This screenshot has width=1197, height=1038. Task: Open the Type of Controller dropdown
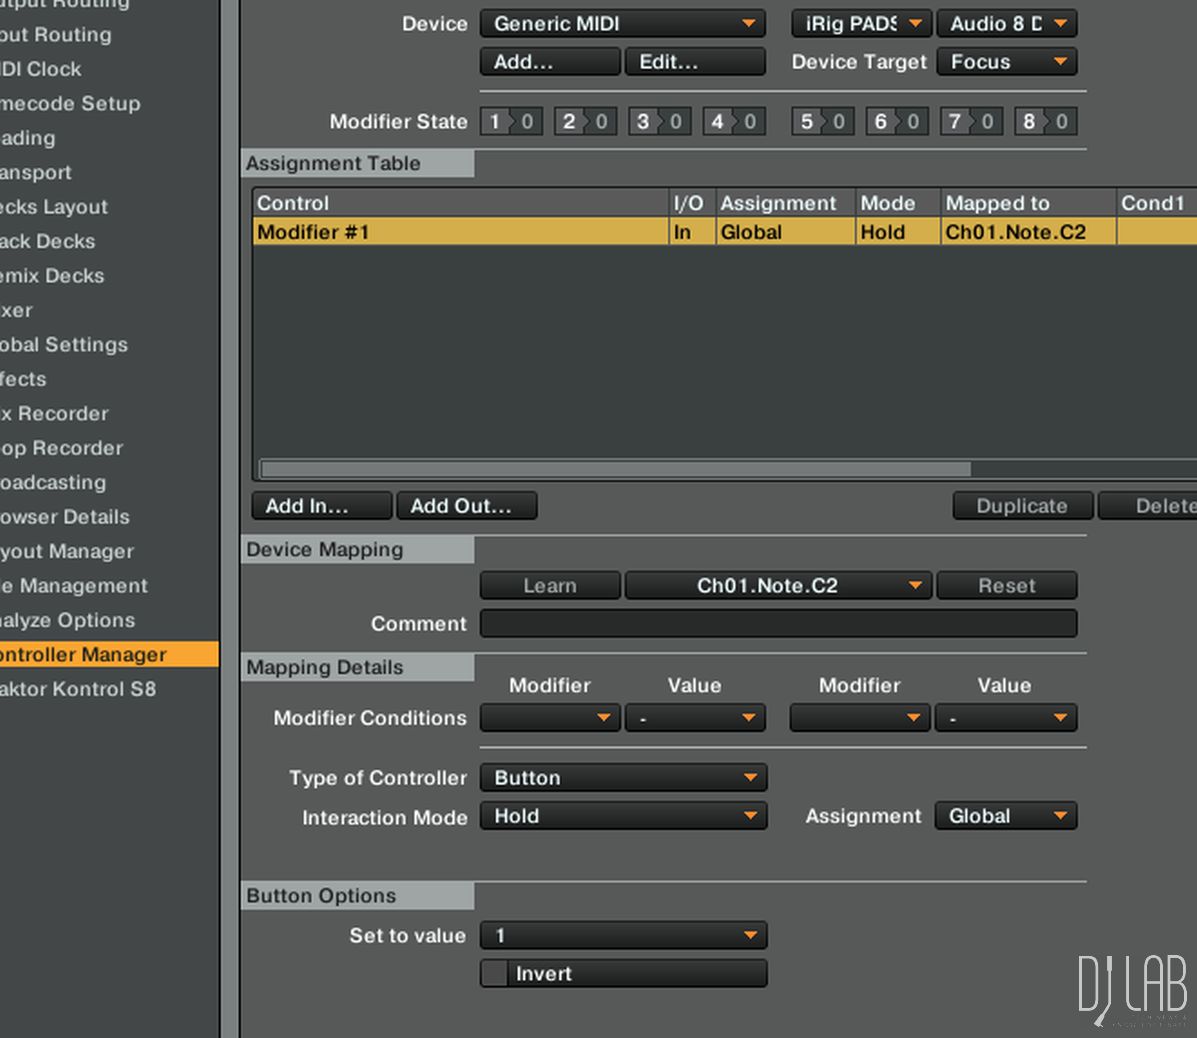(x=623, y=778)
